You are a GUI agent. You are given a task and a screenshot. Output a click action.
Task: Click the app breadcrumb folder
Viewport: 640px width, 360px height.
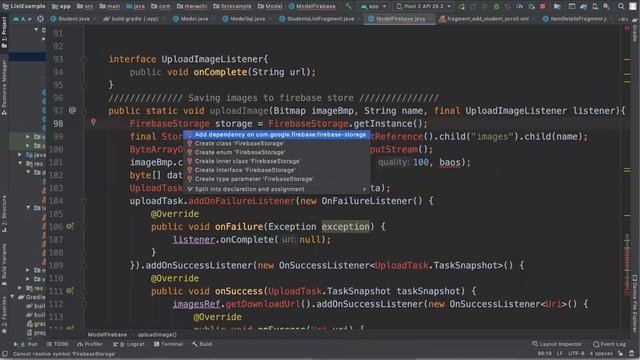click(x=62, y=6)
